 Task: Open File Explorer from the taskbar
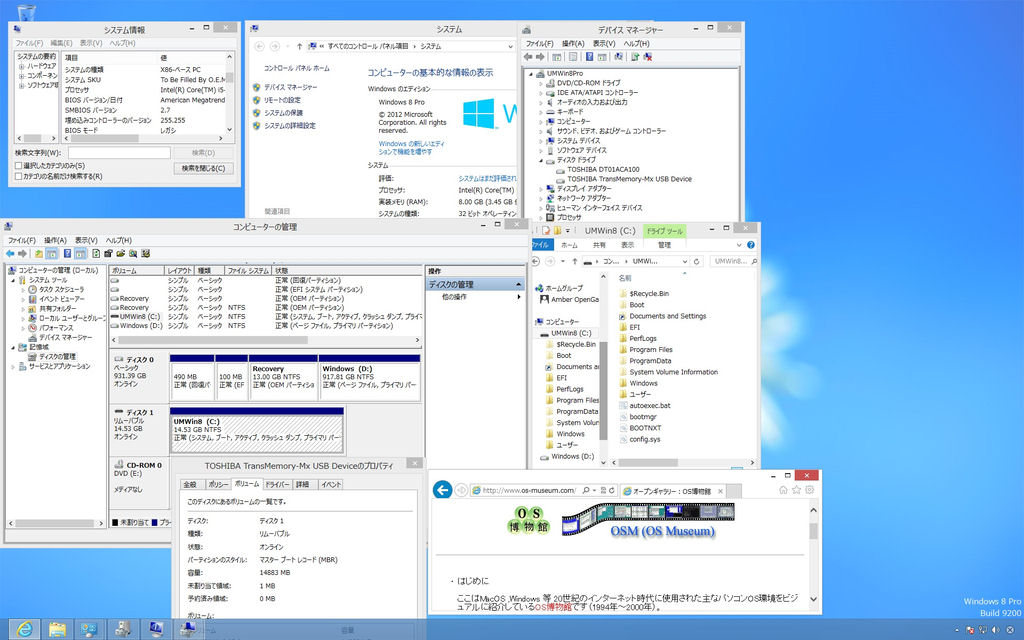[57, 629]
